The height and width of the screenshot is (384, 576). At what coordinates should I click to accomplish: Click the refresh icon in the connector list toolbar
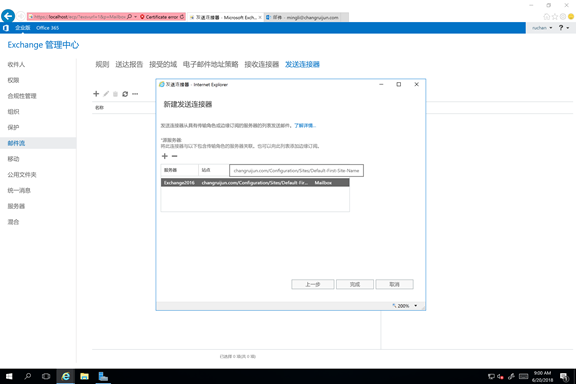(125, 94)
